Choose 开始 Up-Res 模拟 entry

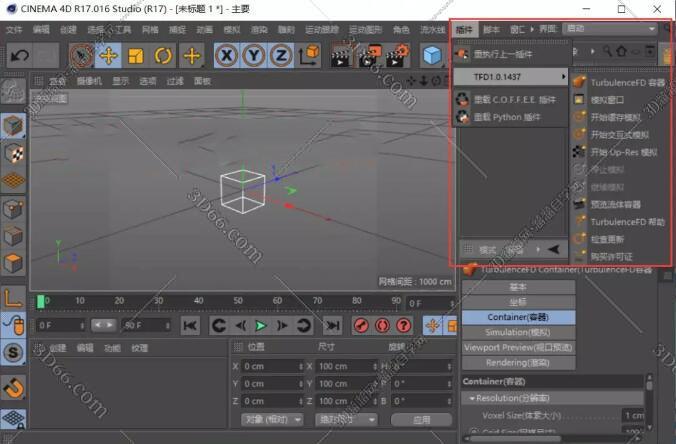pyautogui.click(x=622, y=152)
